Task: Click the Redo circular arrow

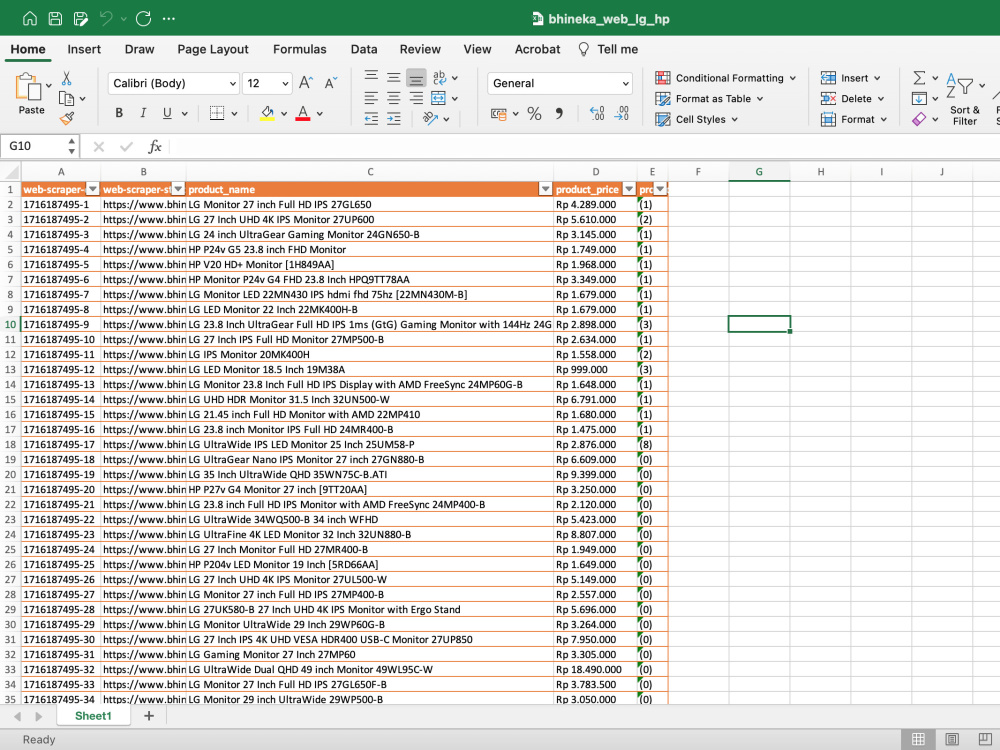Action: (143, 18)
